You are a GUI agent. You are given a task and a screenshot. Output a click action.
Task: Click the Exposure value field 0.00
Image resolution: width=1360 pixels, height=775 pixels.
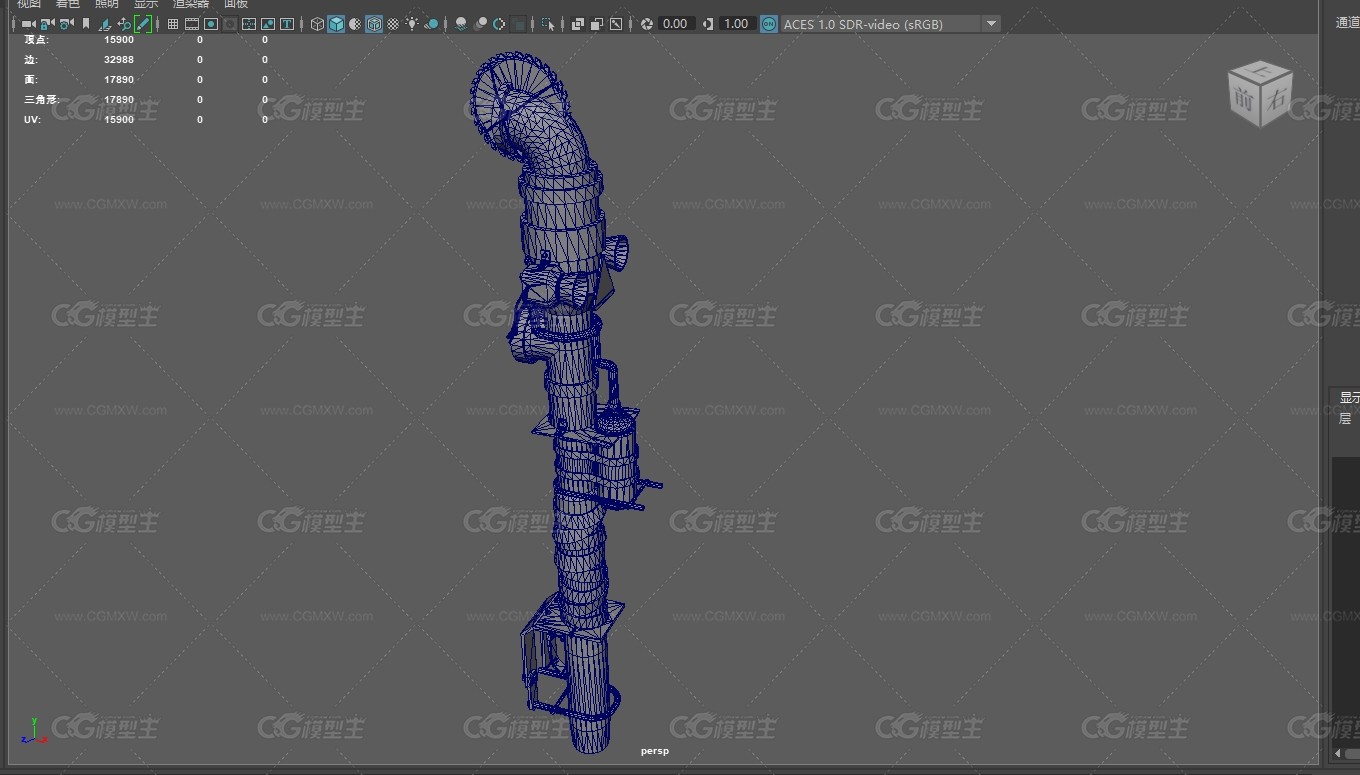pos(676,23)
